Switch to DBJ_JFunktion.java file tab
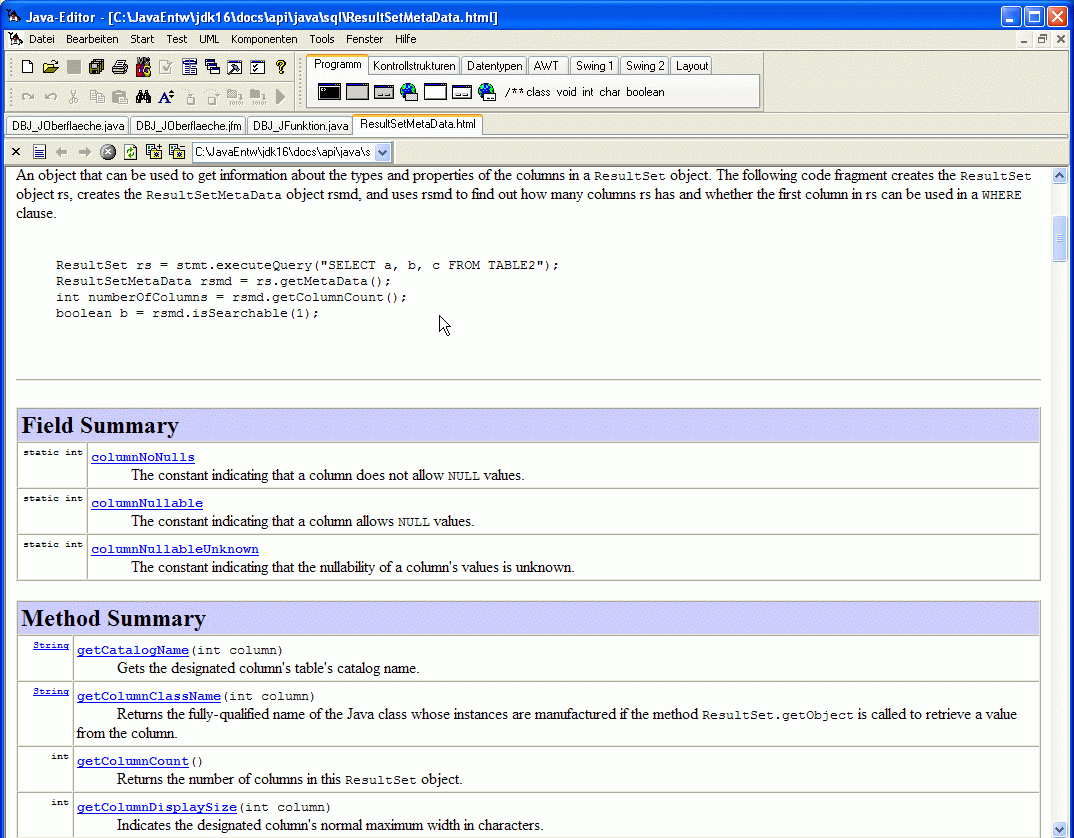This screenshot has height=838, width=1074. (300, 126)
